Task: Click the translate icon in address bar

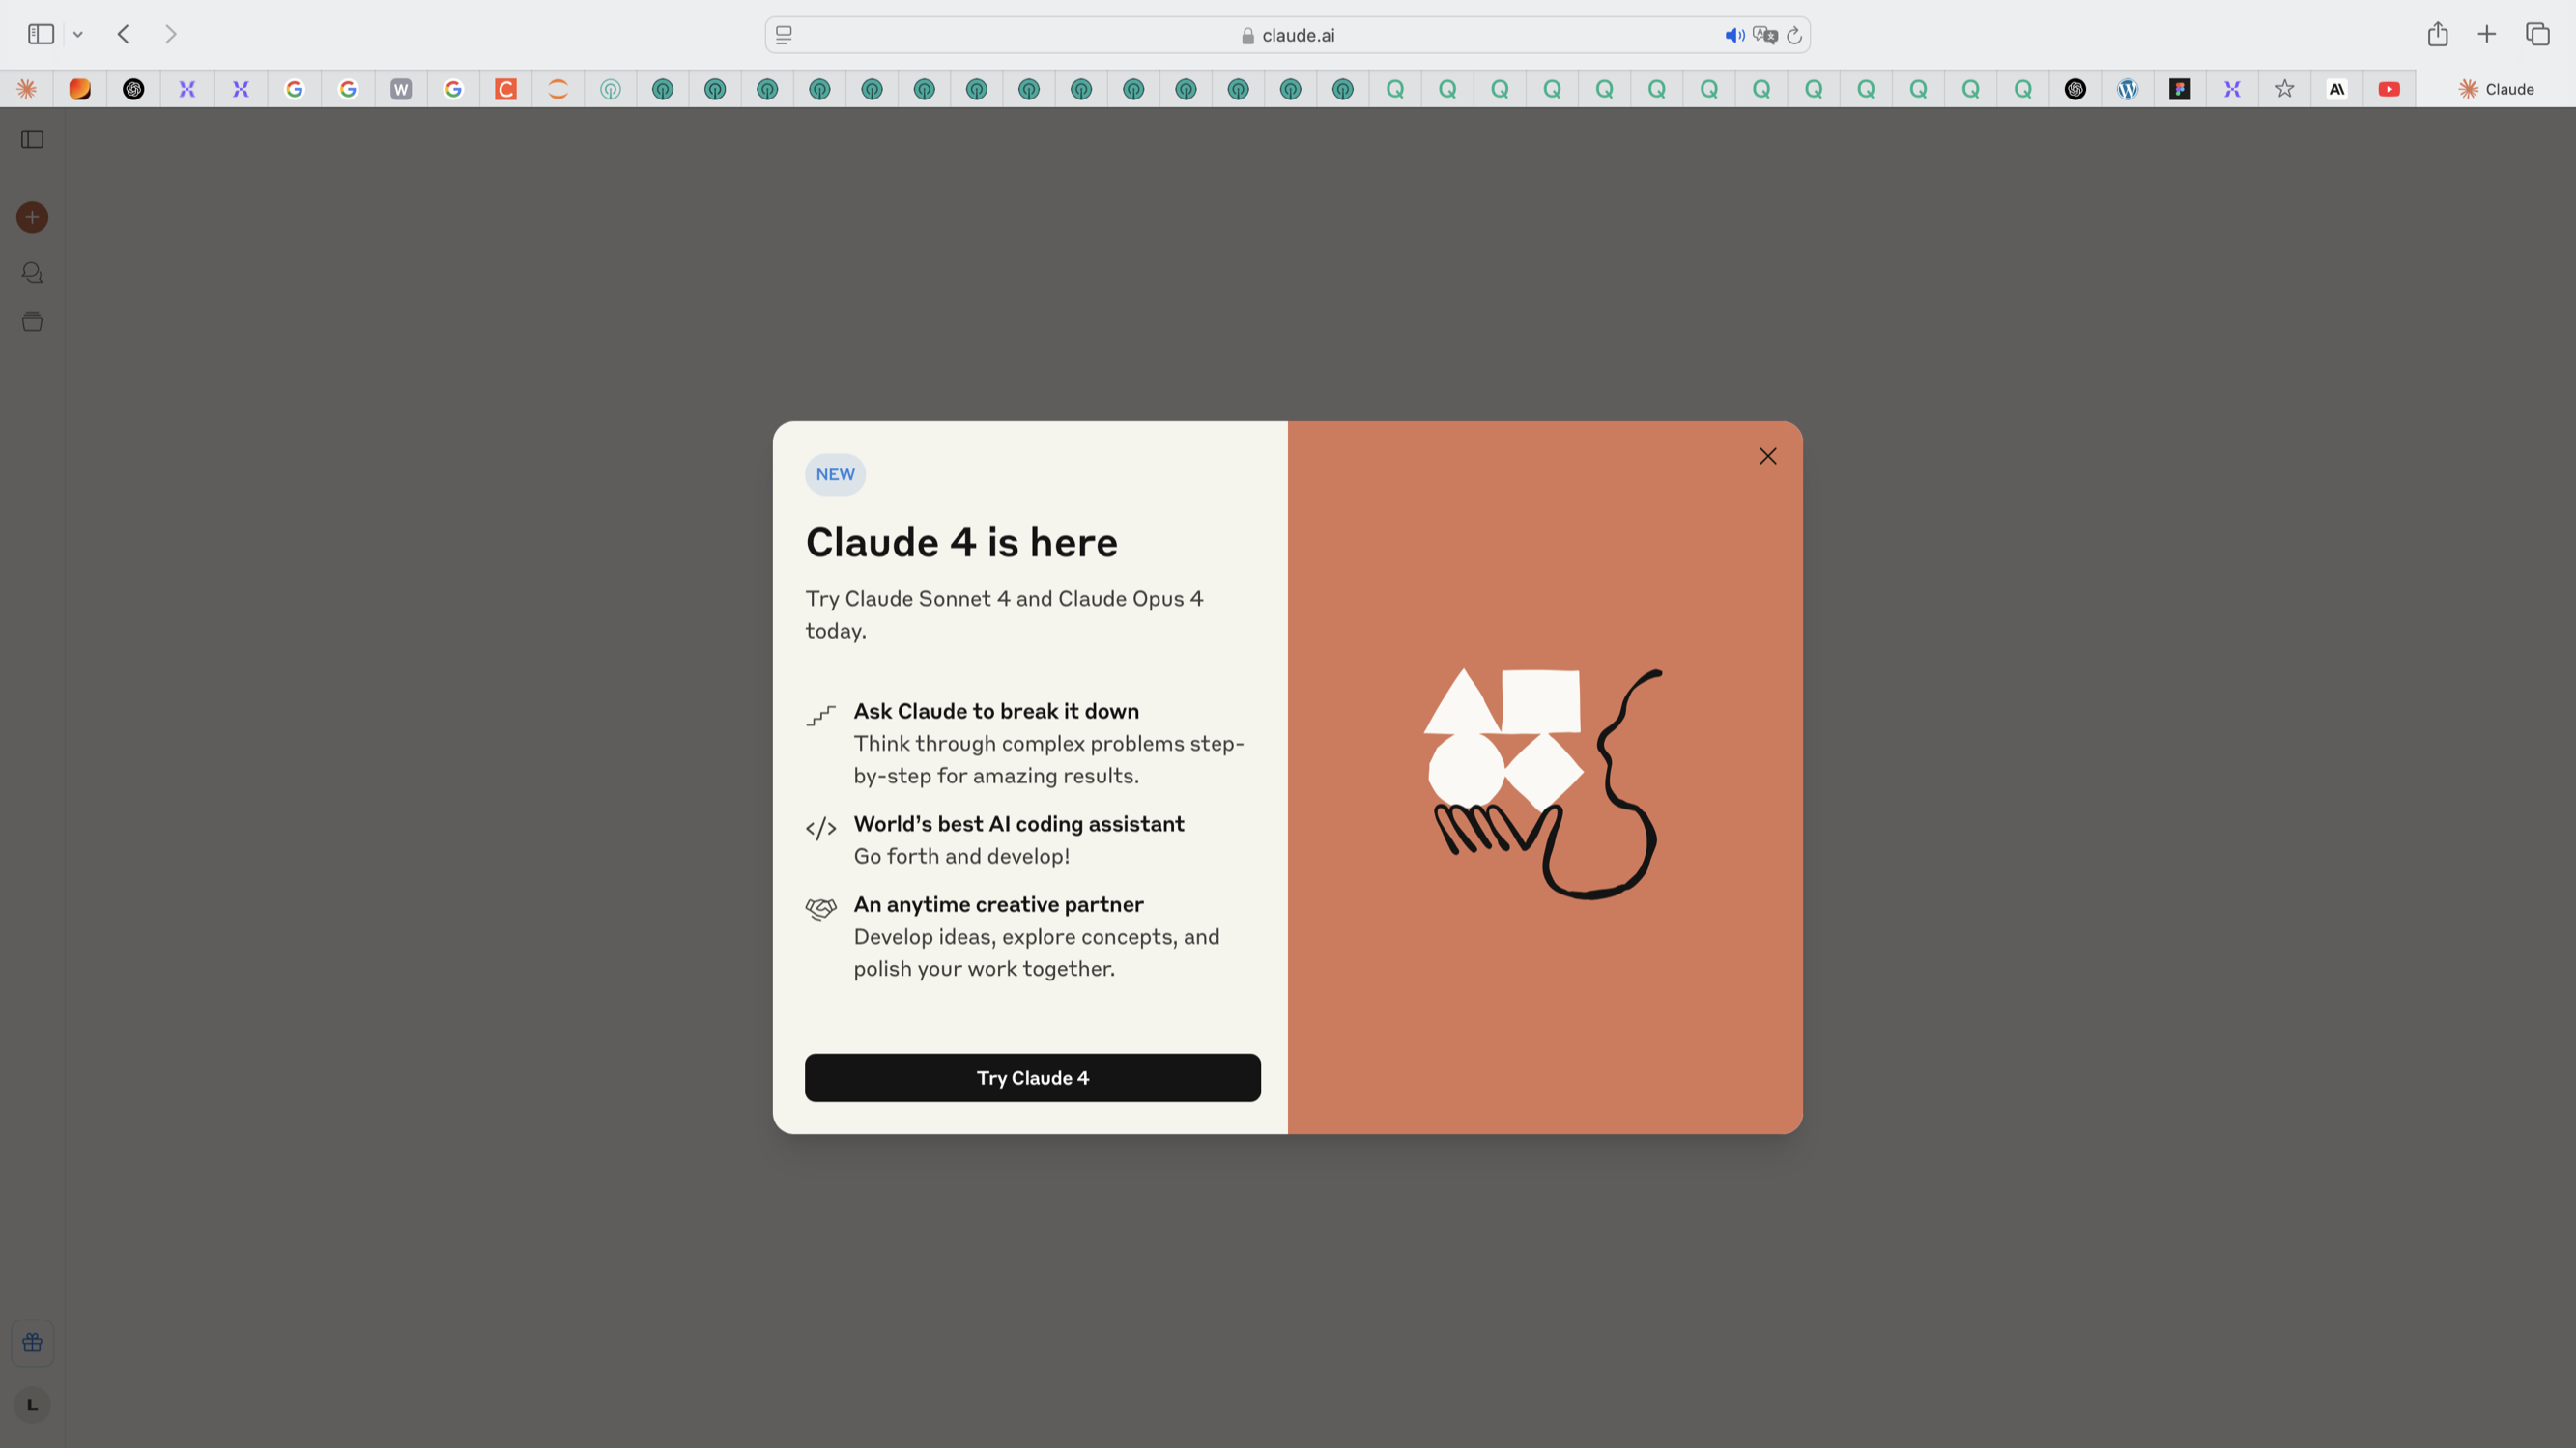Action: tap(1765, 35)
